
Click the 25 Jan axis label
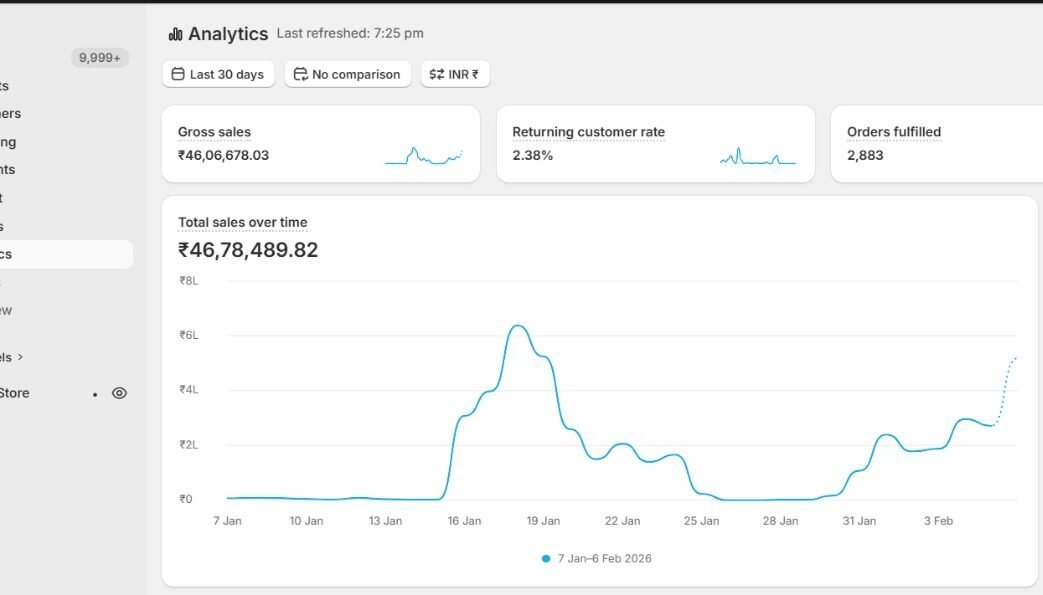(702, 520)
